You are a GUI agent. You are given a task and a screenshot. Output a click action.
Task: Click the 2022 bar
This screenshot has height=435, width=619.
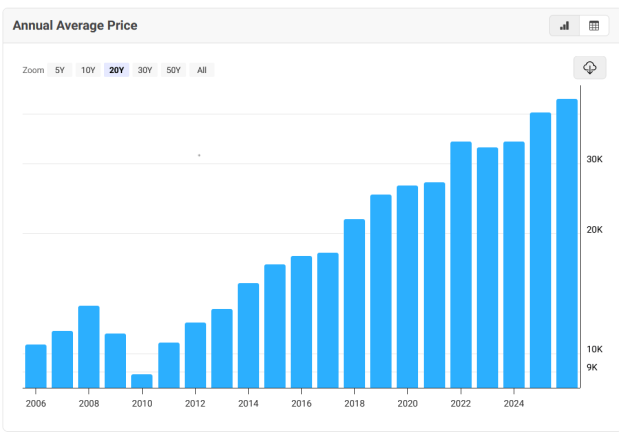pyautogui.click(x=461, y=264)
